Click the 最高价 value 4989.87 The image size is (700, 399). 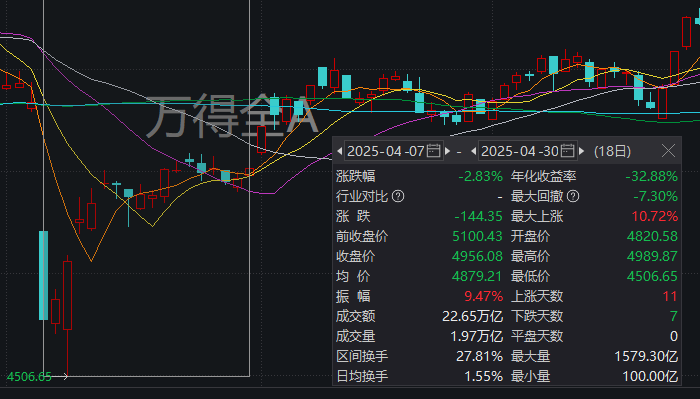tap(652, 256)
